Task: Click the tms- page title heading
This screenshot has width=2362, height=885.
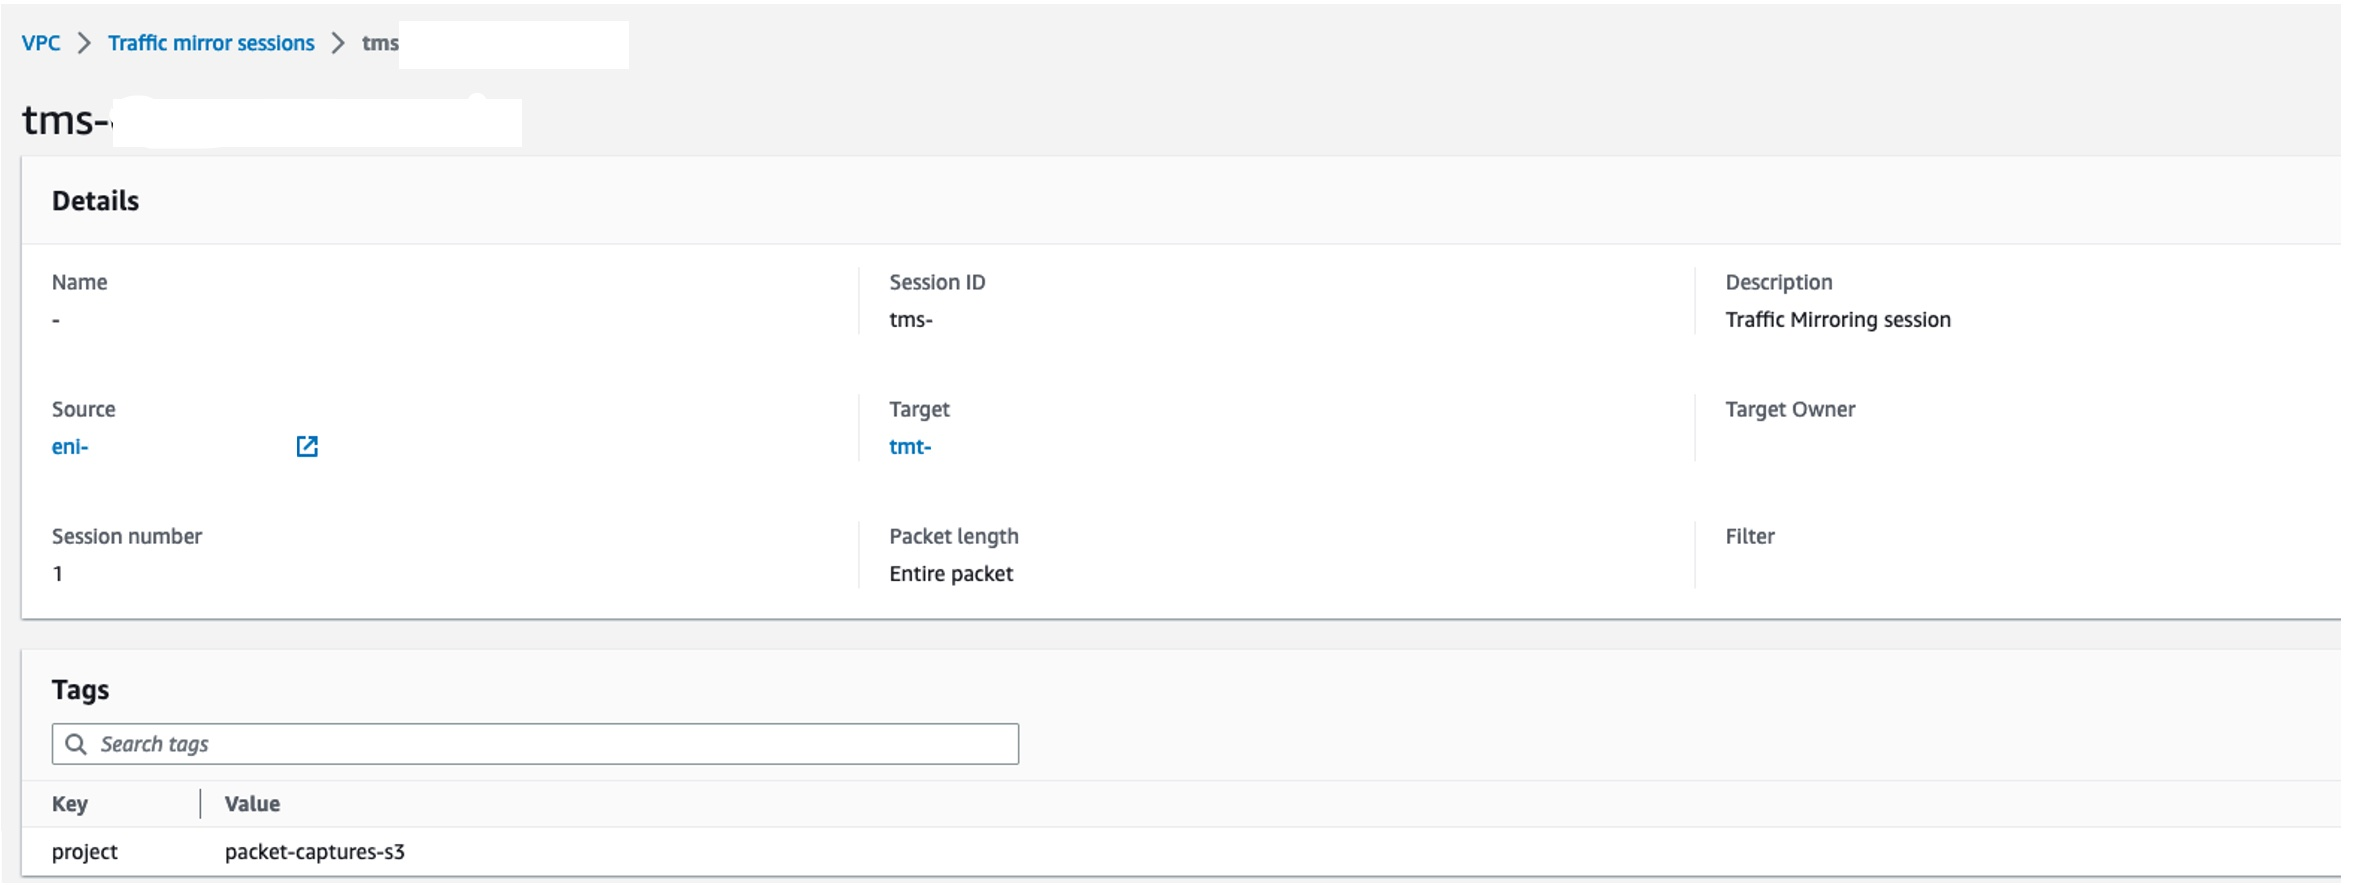Action: click(66, 120)
